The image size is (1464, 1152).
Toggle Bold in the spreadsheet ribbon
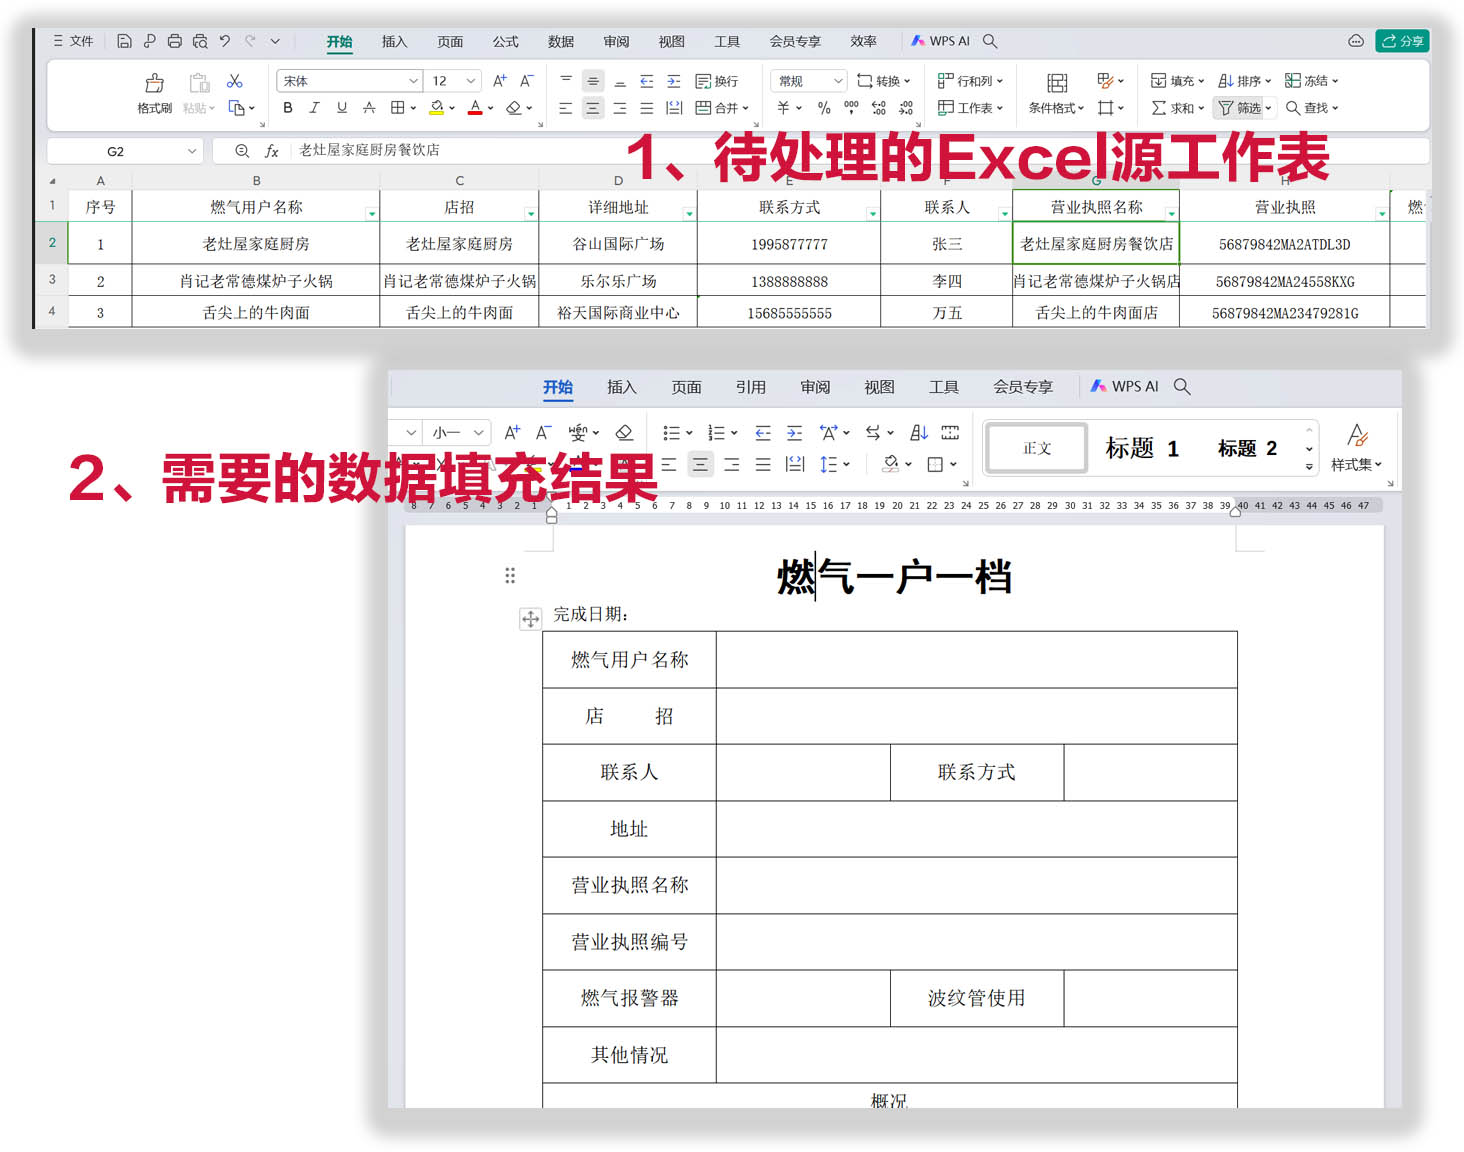(x=288, y=108)
